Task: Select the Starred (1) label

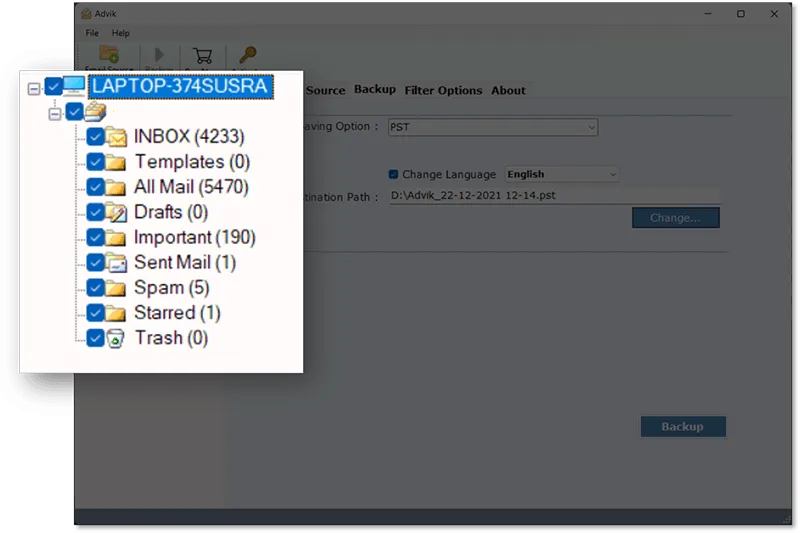Action: point(177,313)
